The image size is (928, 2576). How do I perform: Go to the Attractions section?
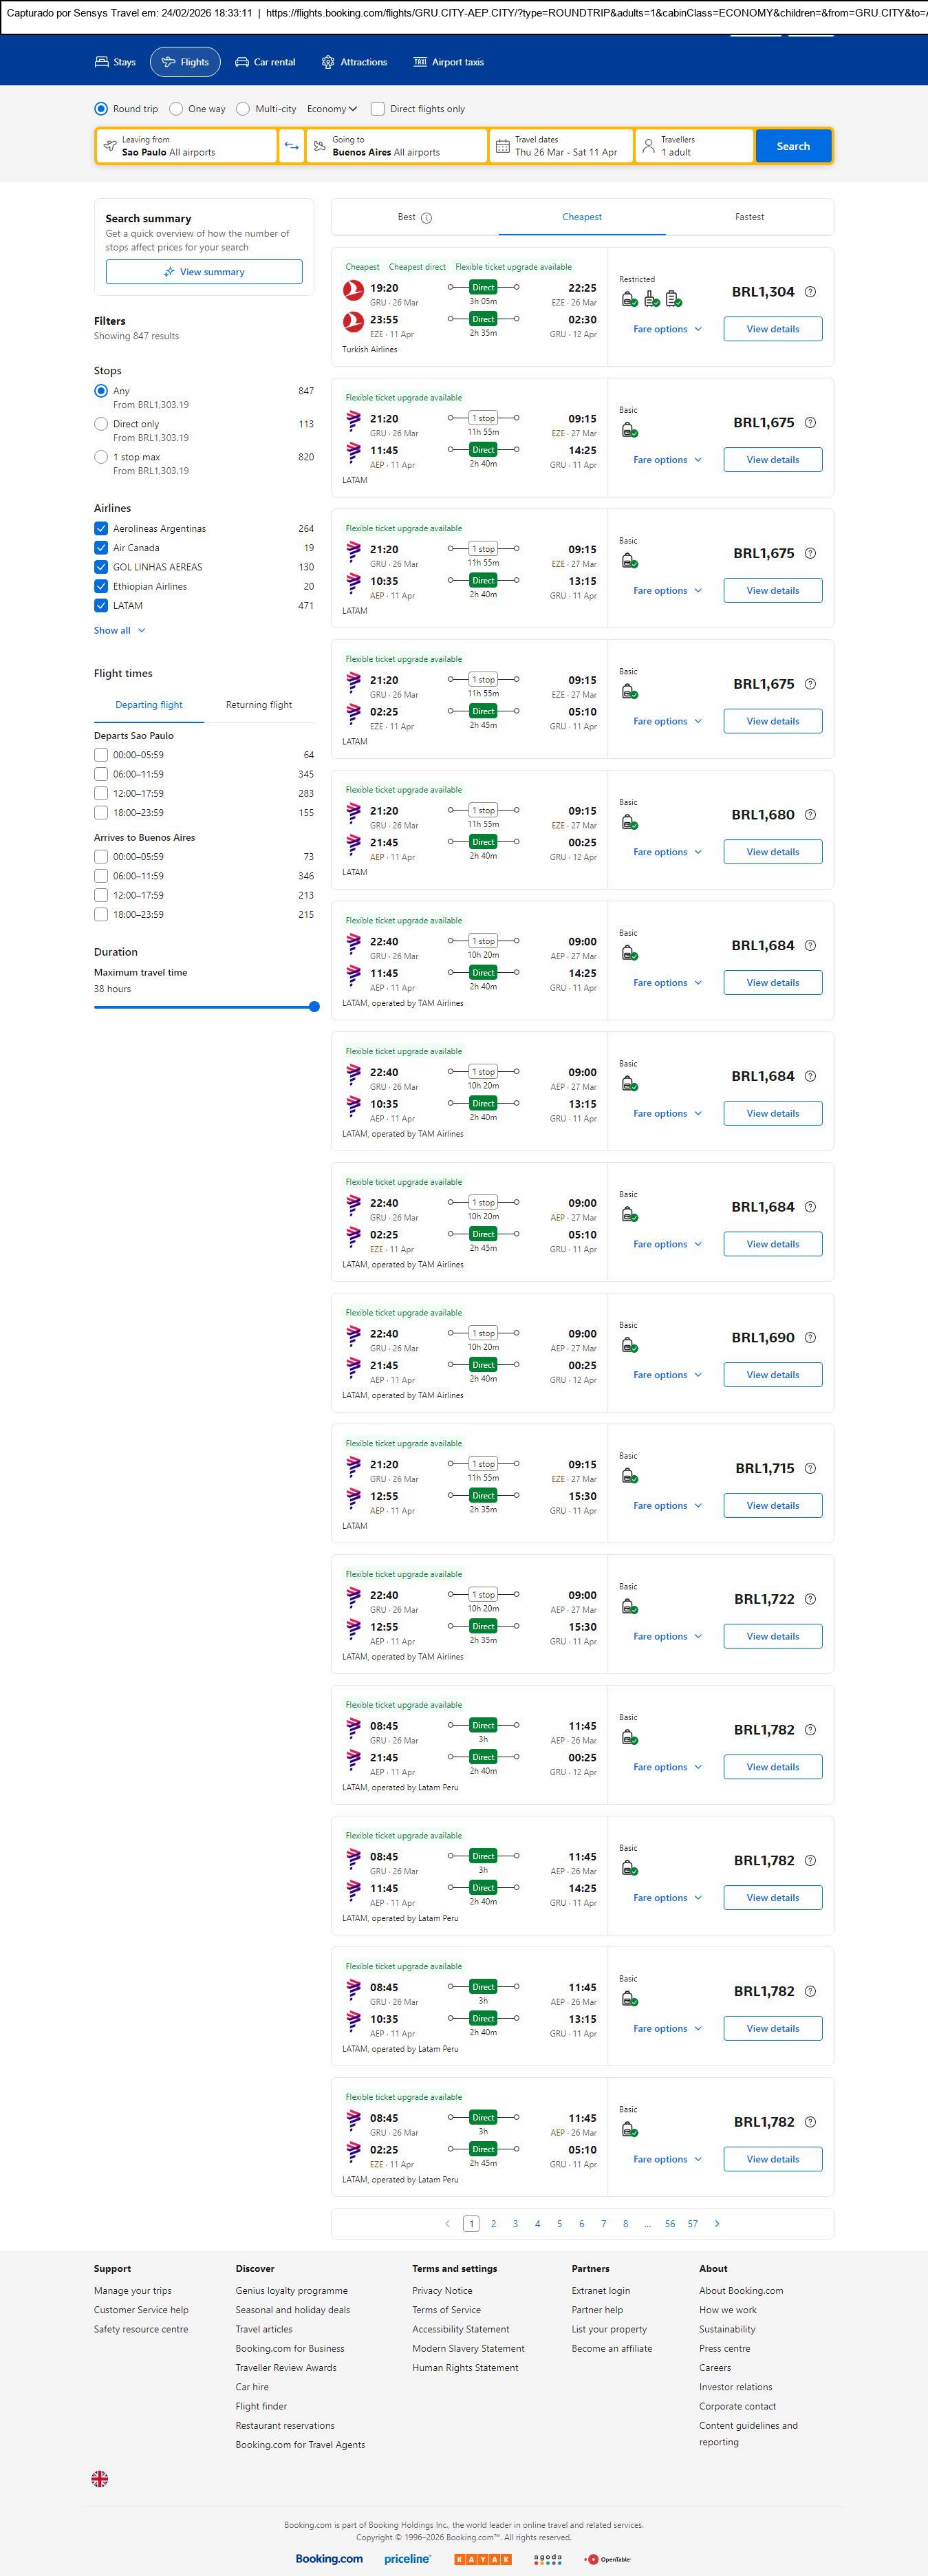(x=354, y=62)
